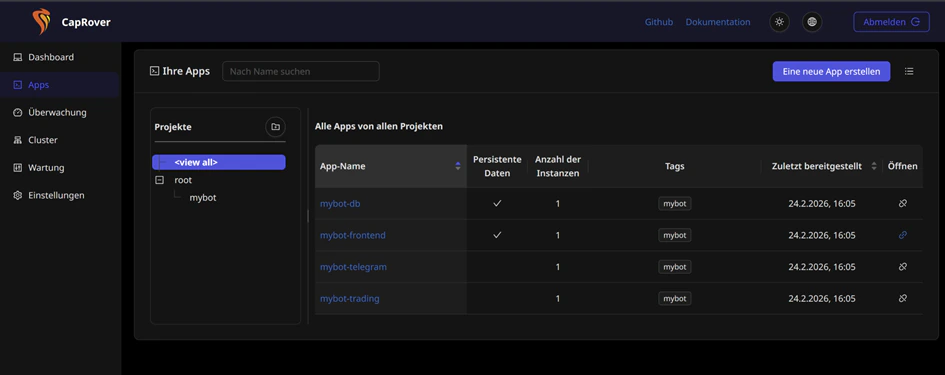
Task: Toggle the light/dark theme sun icon
Action: [780, 22]
